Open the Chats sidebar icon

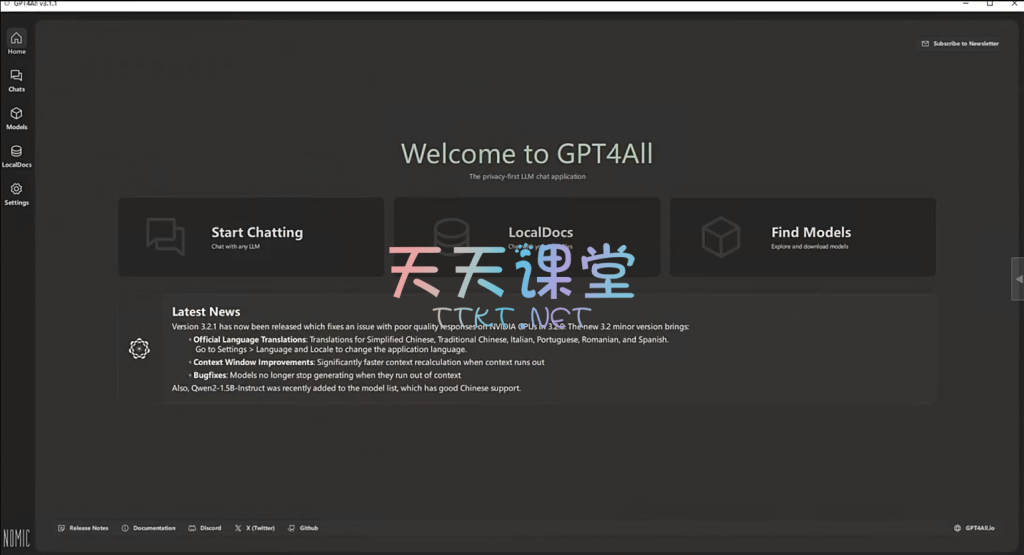tap(16, 76)
